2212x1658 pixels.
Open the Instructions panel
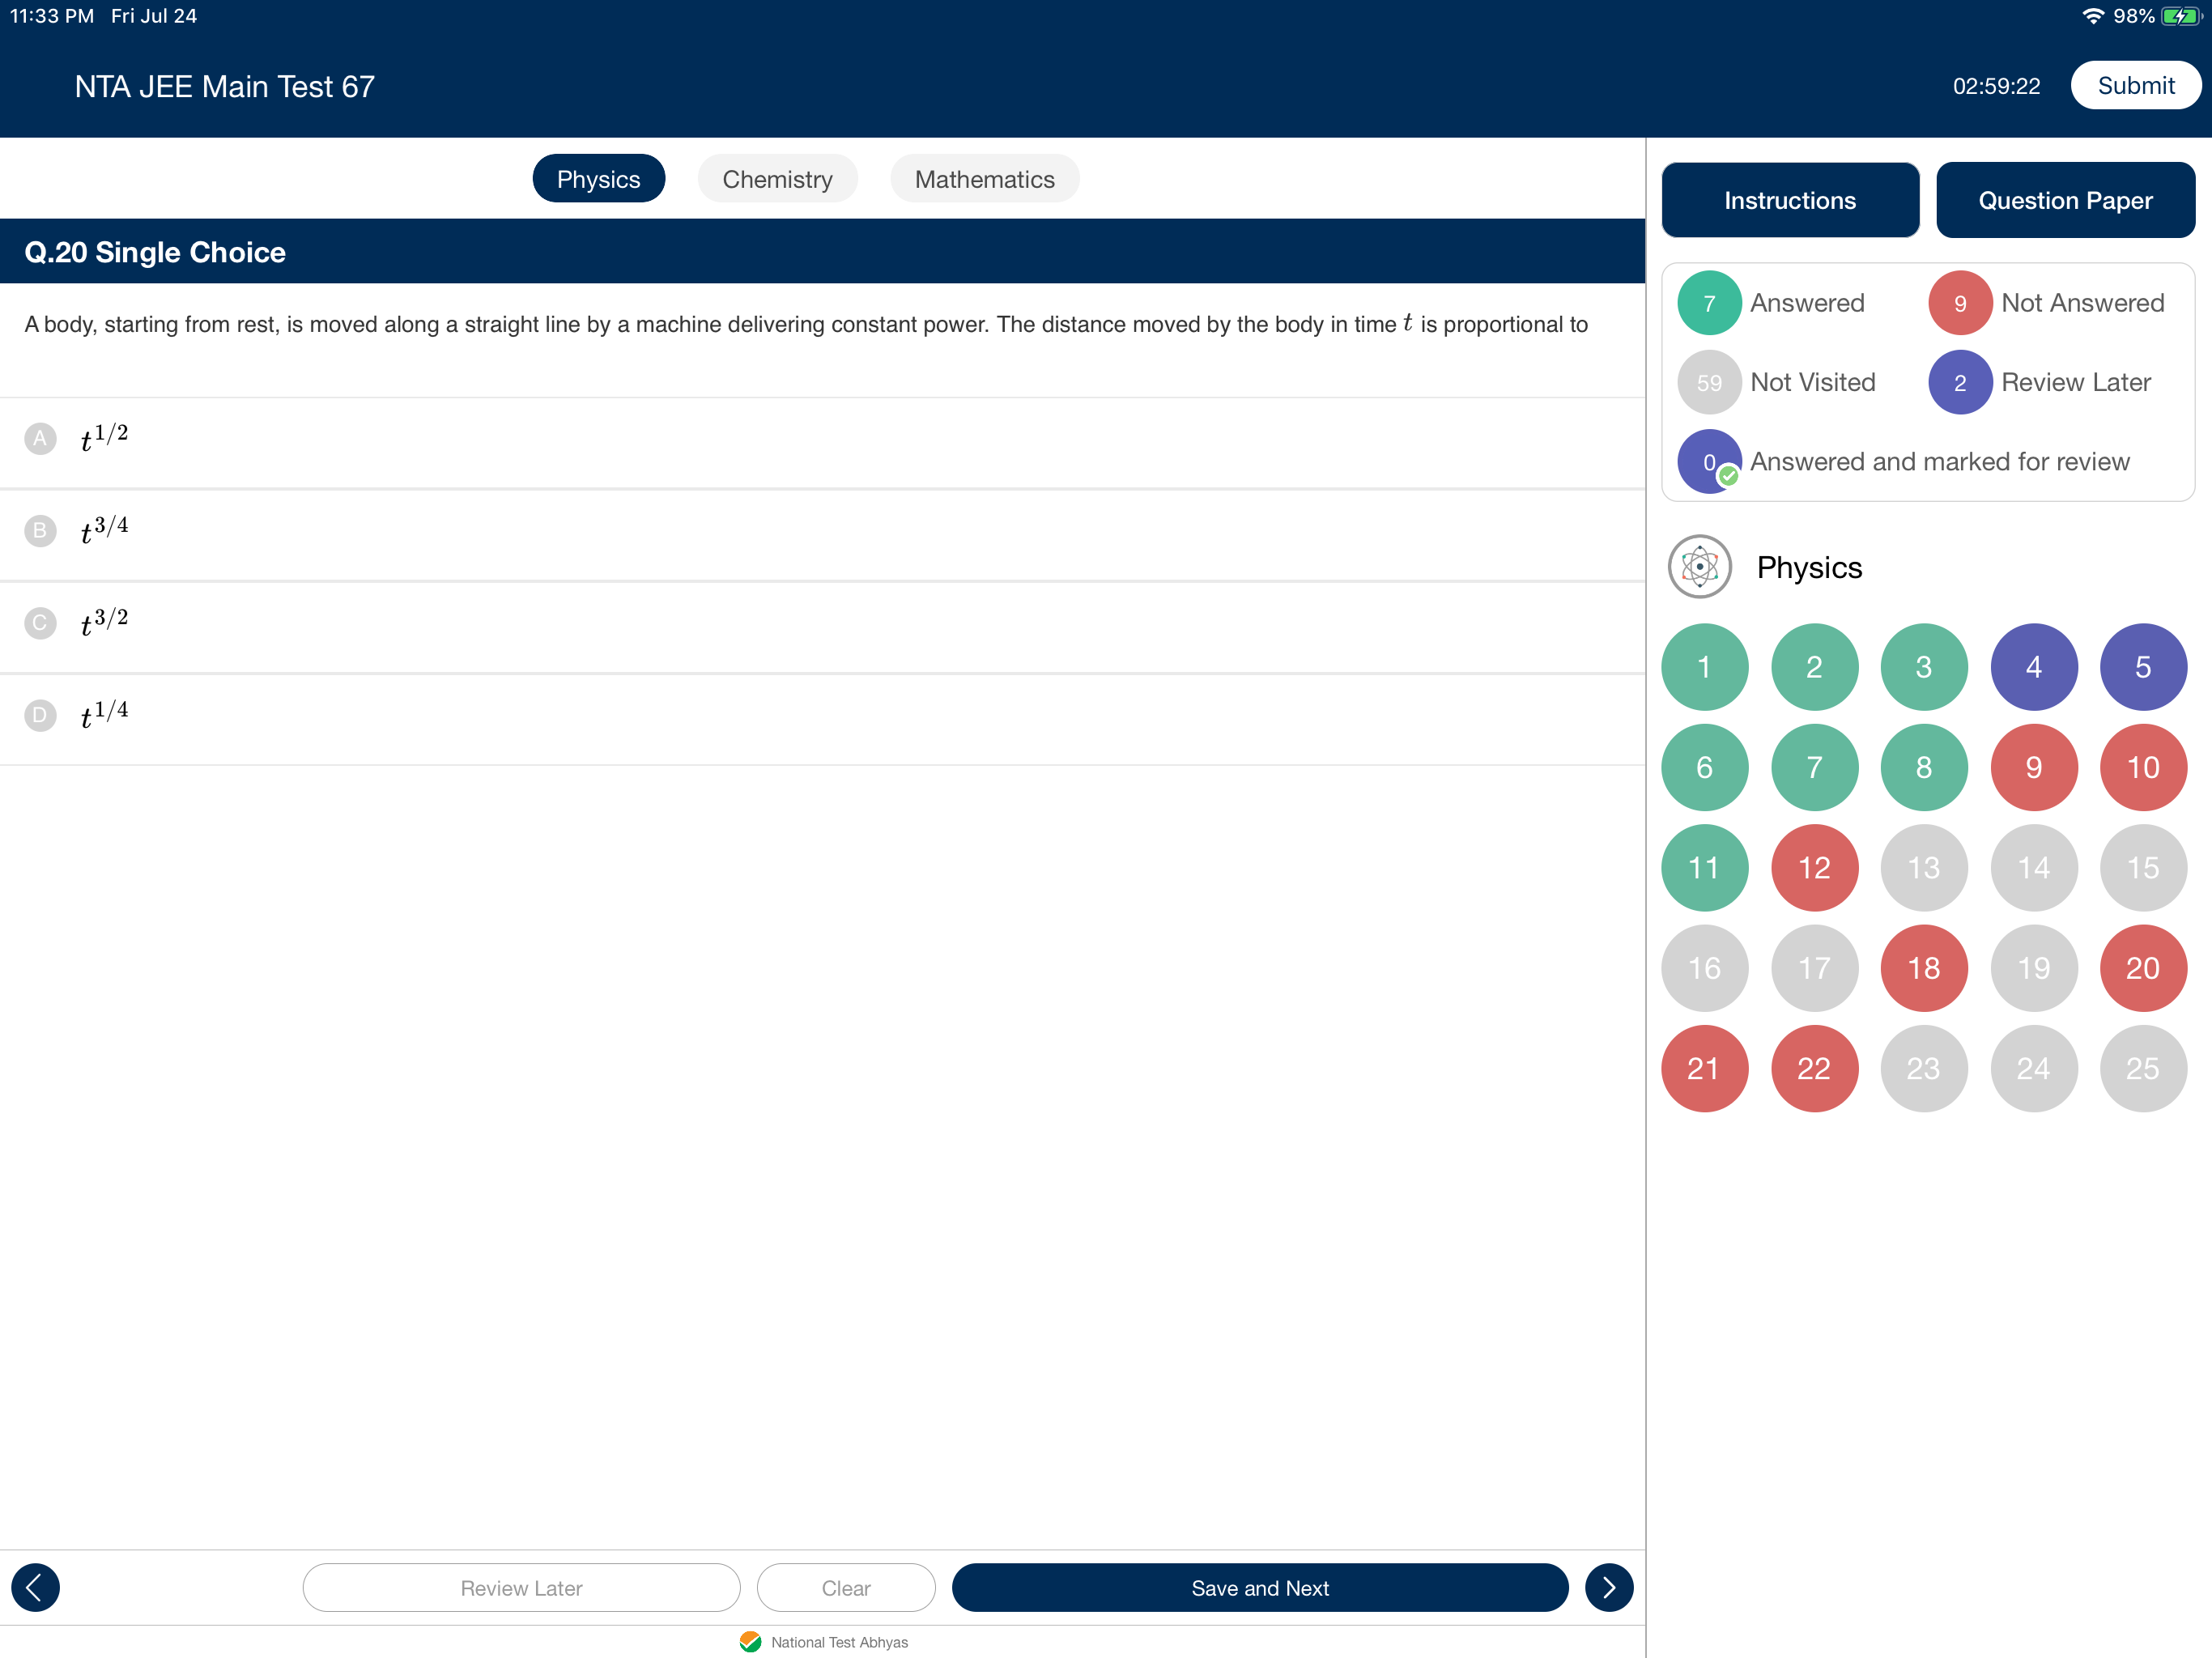pyautogui.click(x=1789, y=200)
